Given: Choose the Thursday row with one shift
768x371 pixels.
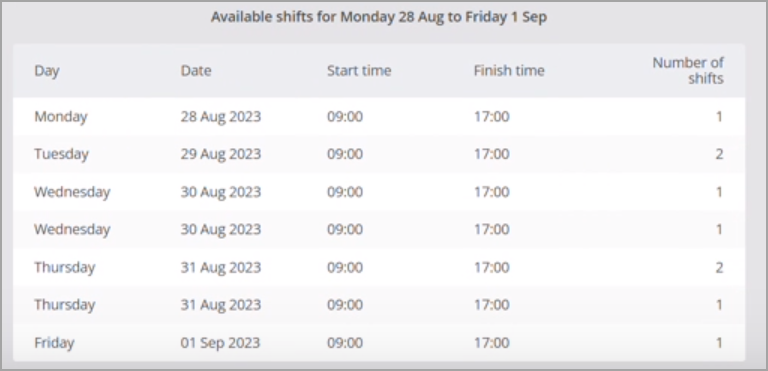Looking at the screenshot, I should [x=379, y=305].
